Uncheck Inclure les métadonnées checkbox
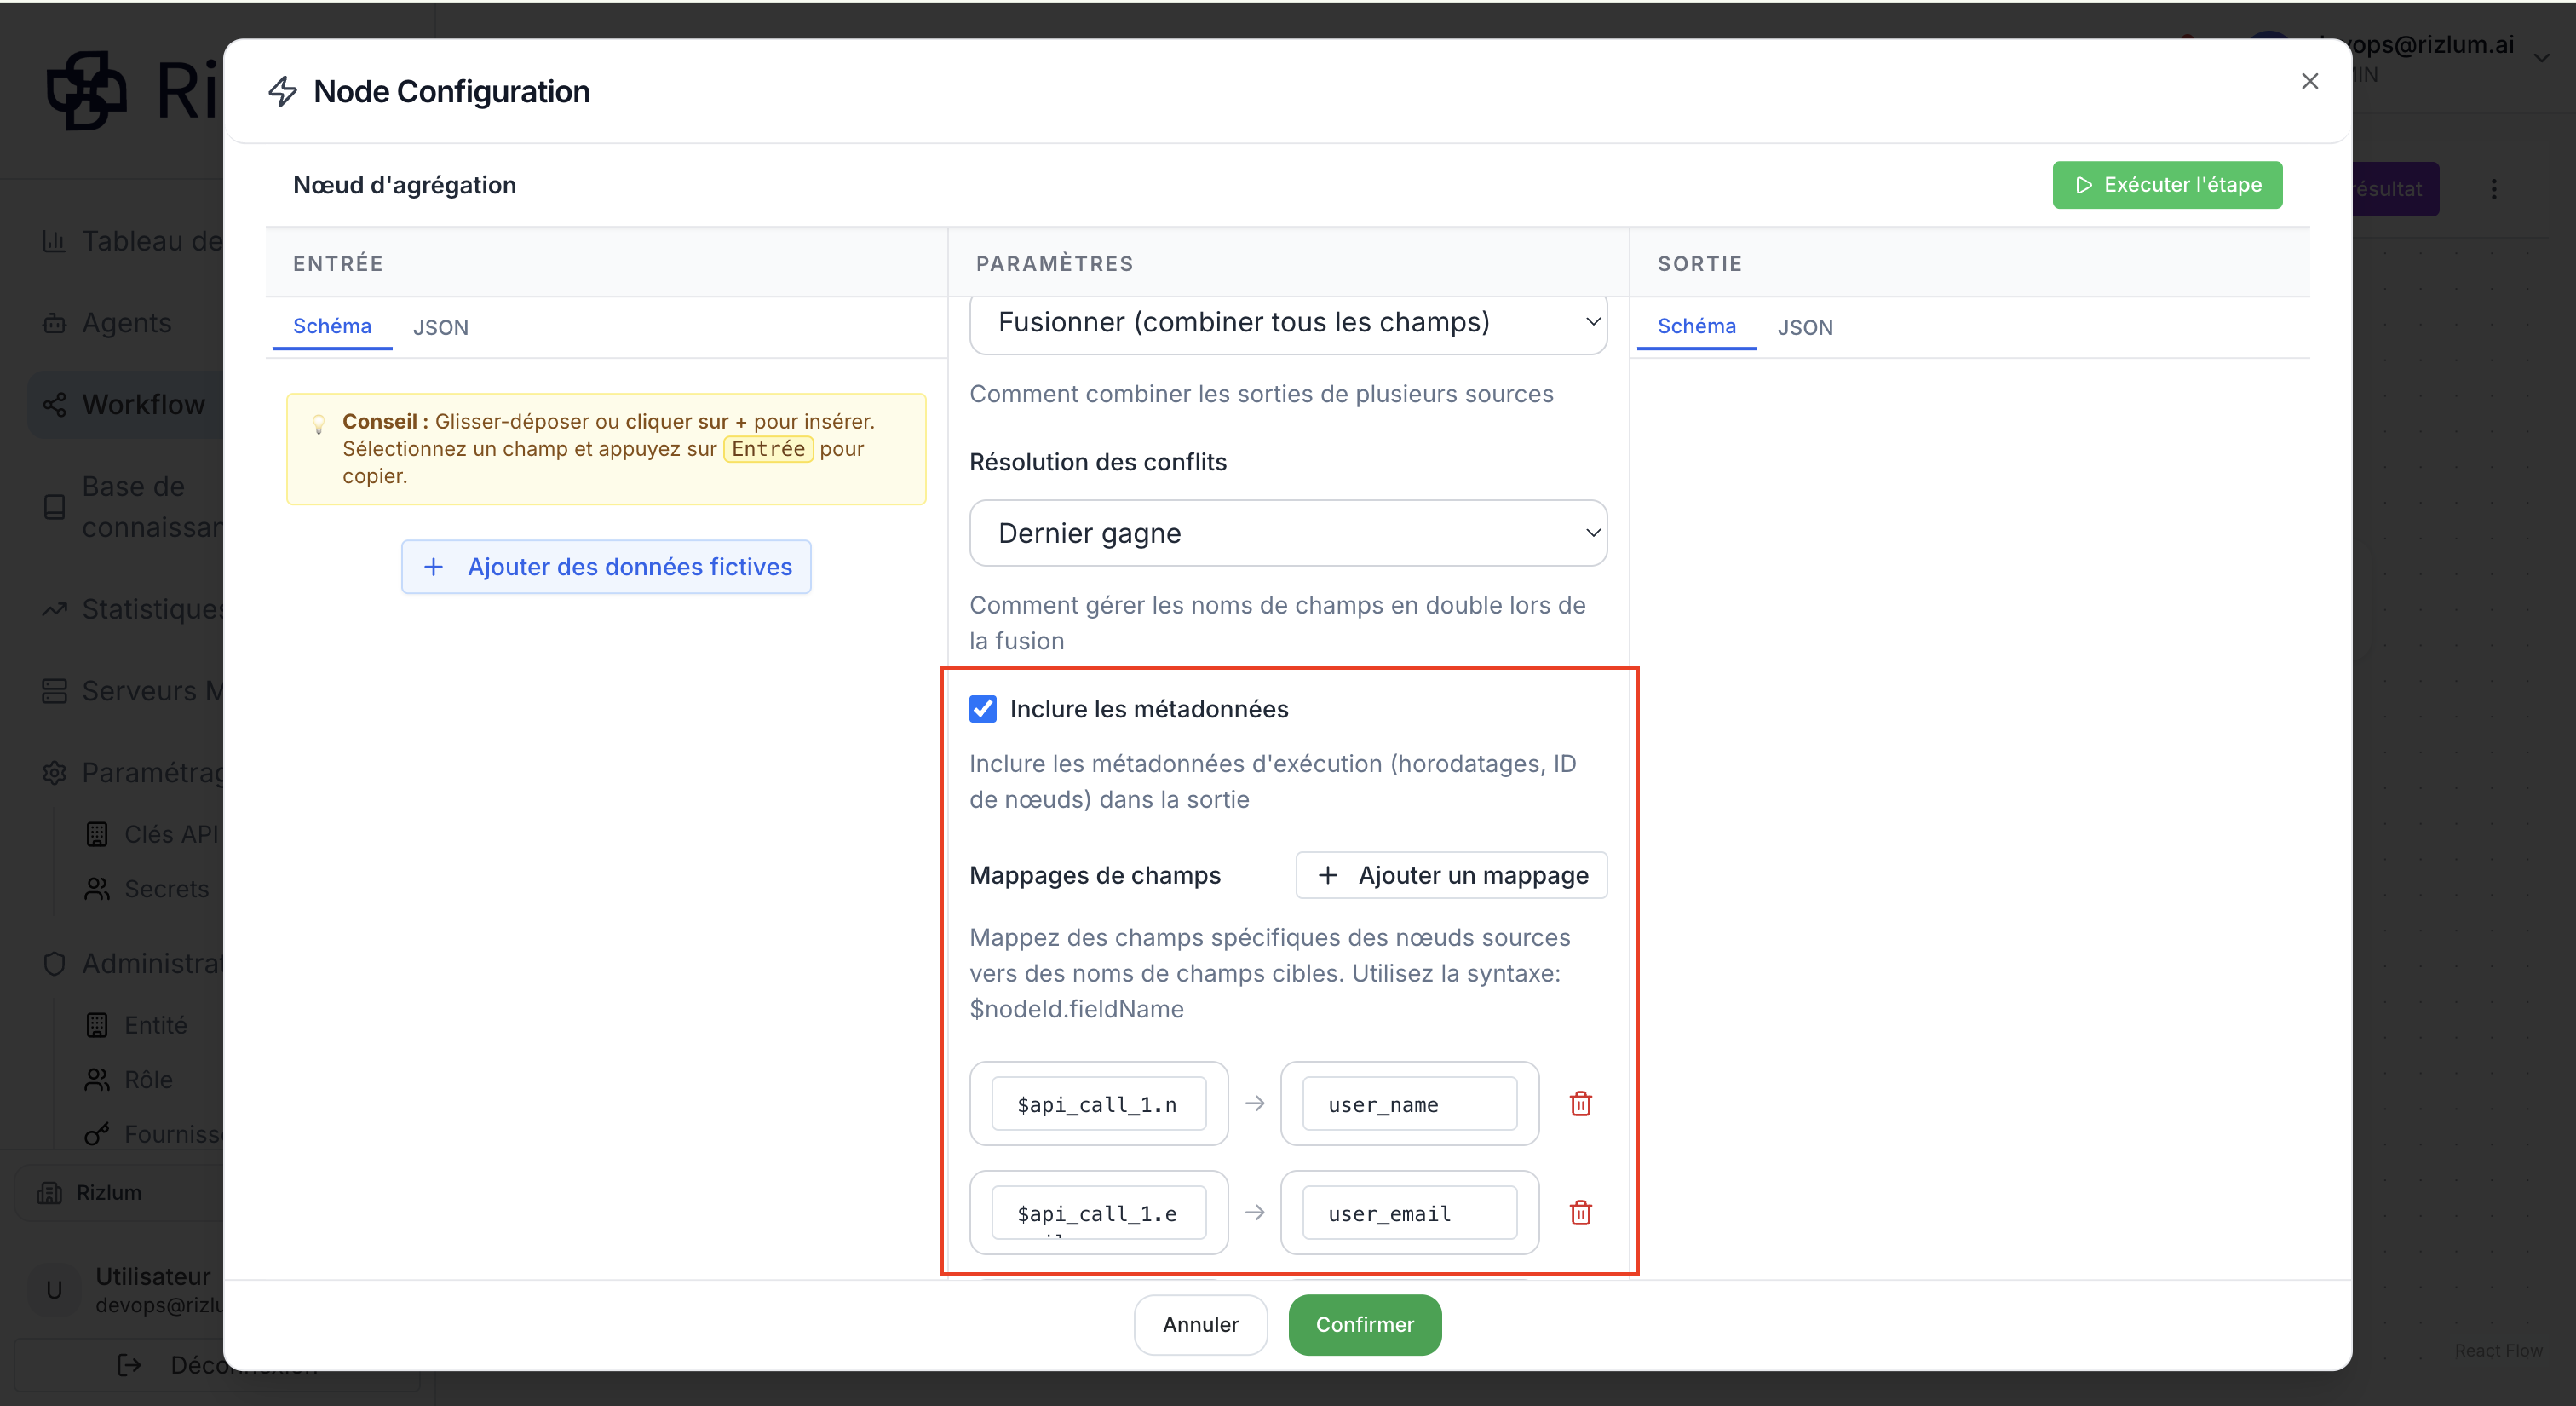Image resolution: width=2576 pixels, height=1406 pixels. coord(983,709)
